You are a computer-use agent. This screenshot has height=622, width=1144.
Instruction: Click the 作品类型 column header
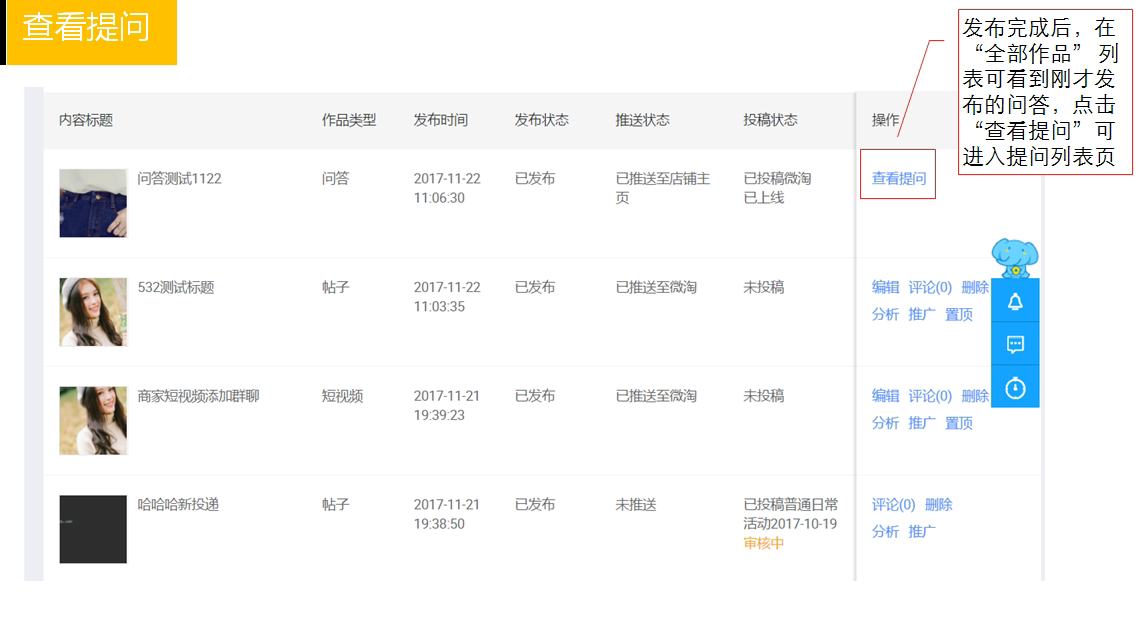[x=349, y=120]
